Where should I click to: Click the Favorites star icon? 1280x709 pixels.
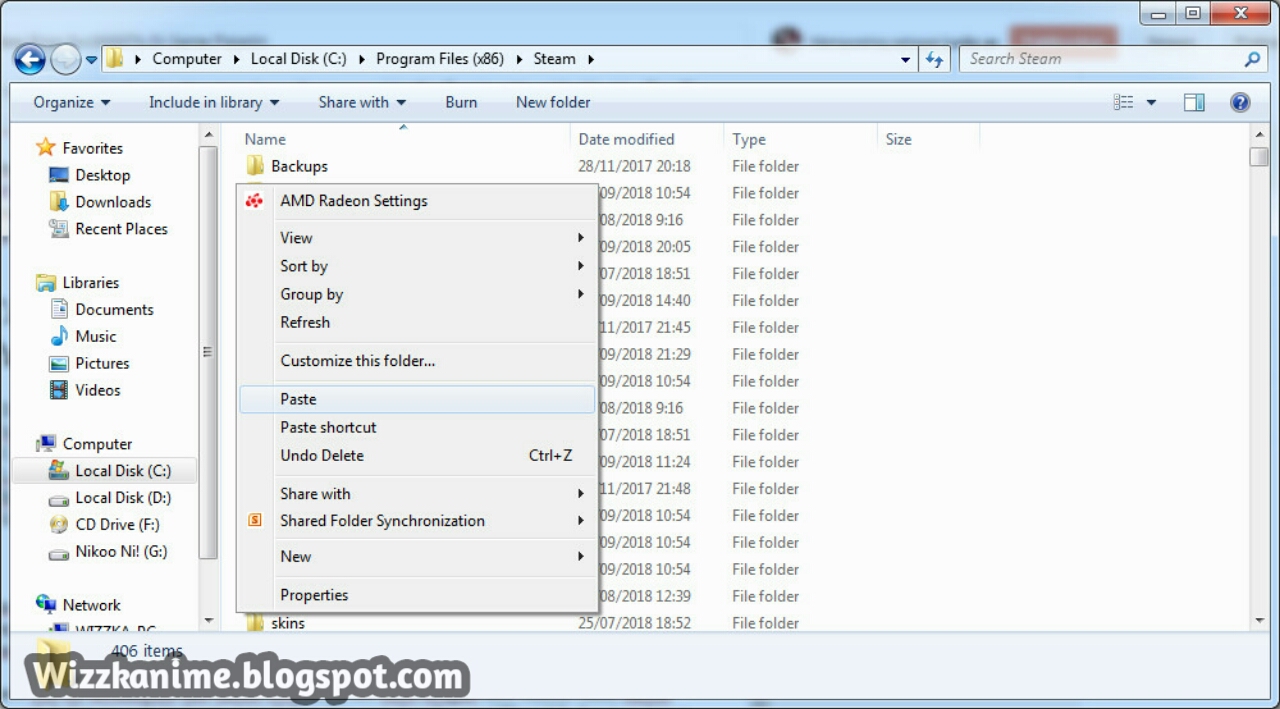tap(46, 147)
